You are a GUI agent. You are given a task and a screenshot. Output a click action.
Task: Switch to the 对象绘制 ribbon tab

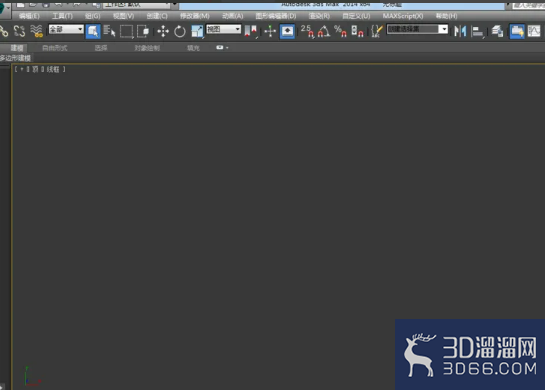tap(147, 48)
